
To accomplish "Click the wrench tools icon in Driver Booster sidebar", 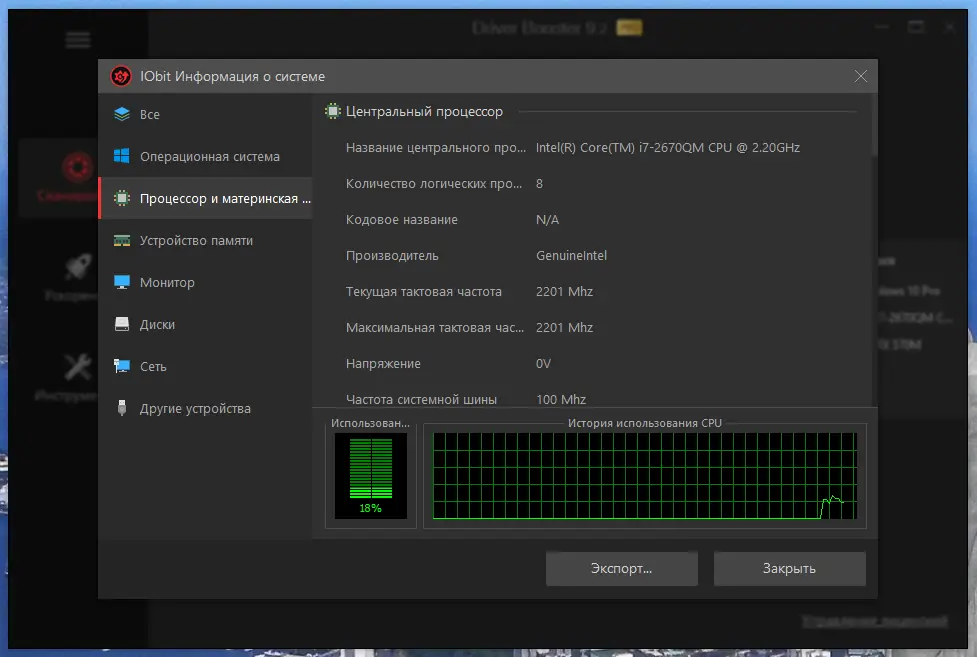I will tap(78, 367).
